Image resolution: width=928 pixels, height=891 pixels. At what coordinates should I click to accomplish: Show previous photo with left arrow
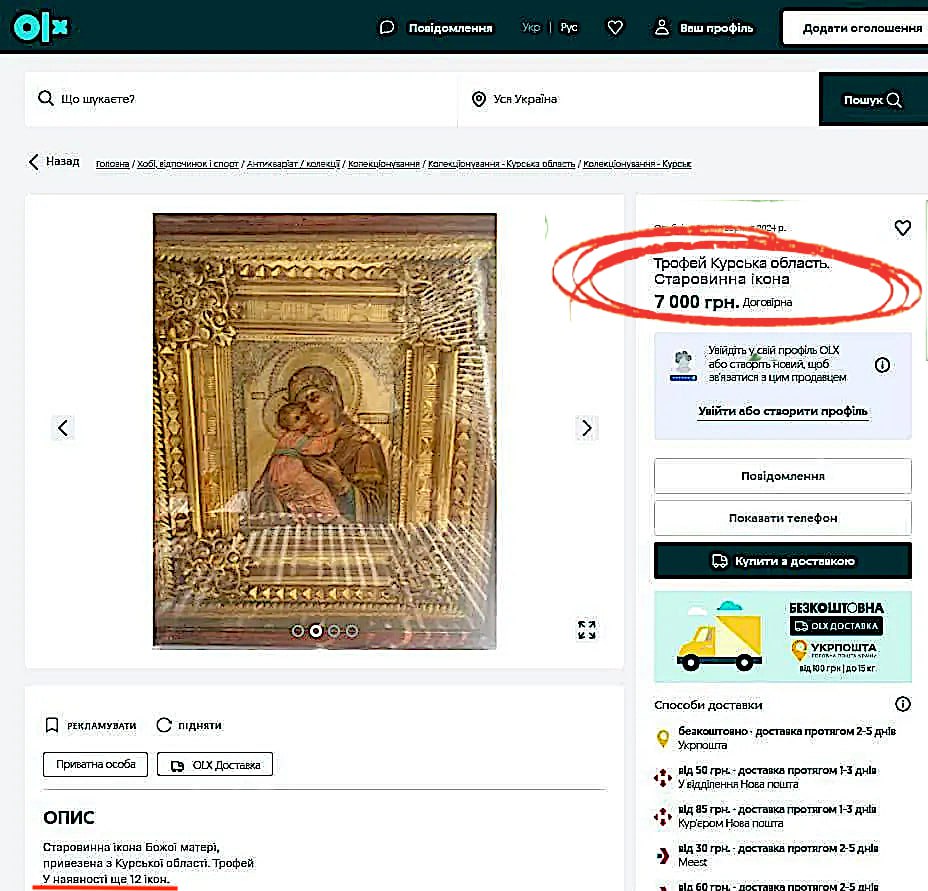point(63,427)
